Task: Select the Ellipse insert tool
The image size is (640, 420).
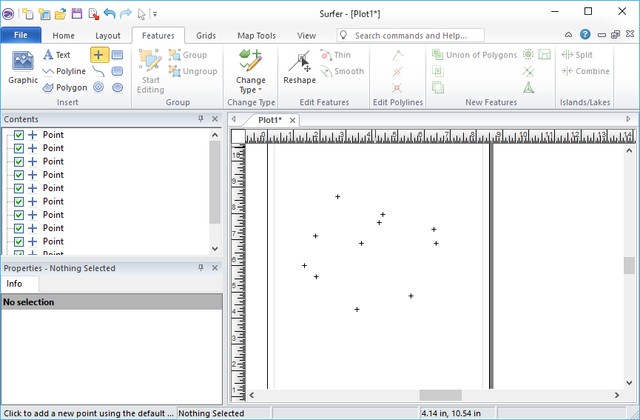Action: (118, 87)
